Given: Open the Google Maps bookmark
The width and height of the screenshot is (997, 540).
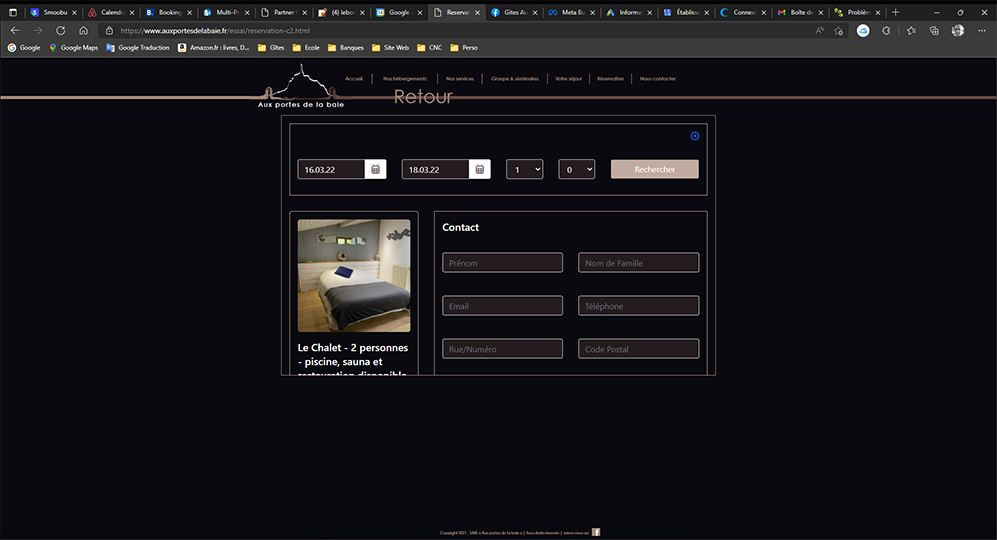Looking at the screenshot, I should 74,48.
